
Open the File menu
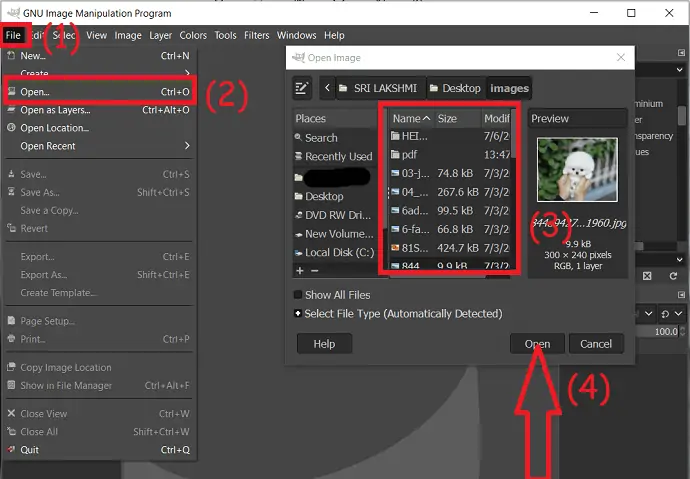pyautogui.click(x=13, y=35)
